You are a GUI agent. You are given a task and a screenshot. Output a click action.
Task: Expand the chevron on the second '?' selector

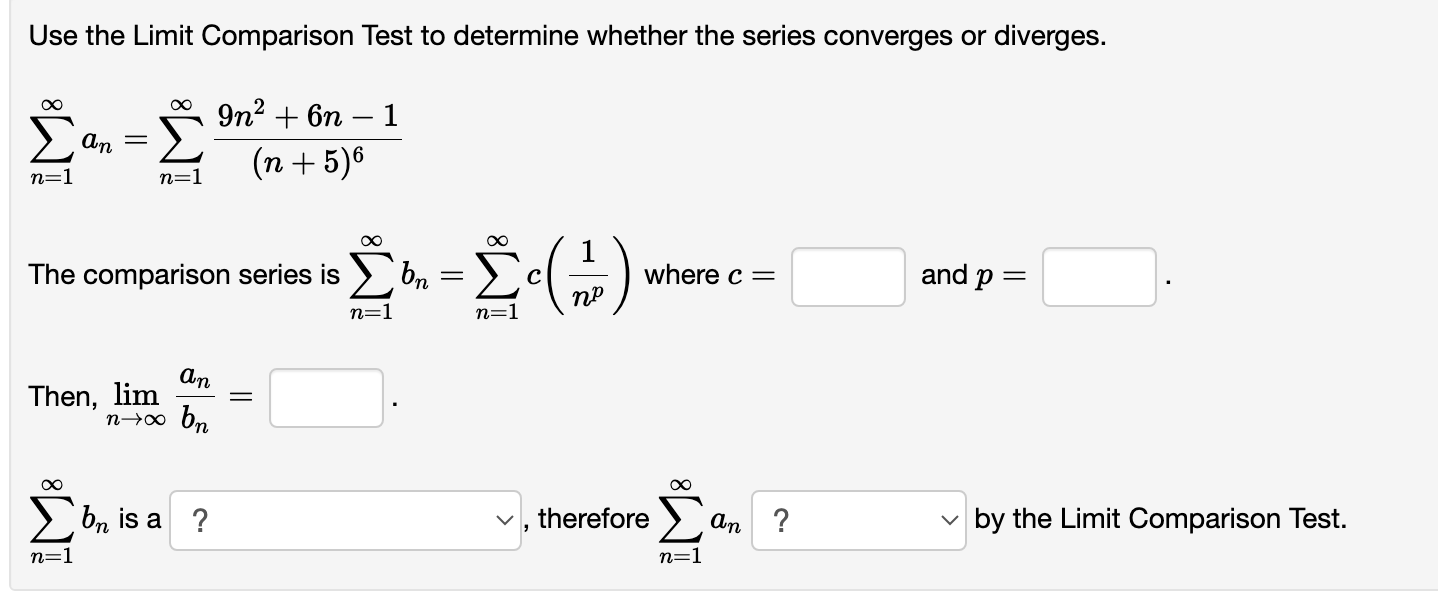click(949, 519)
